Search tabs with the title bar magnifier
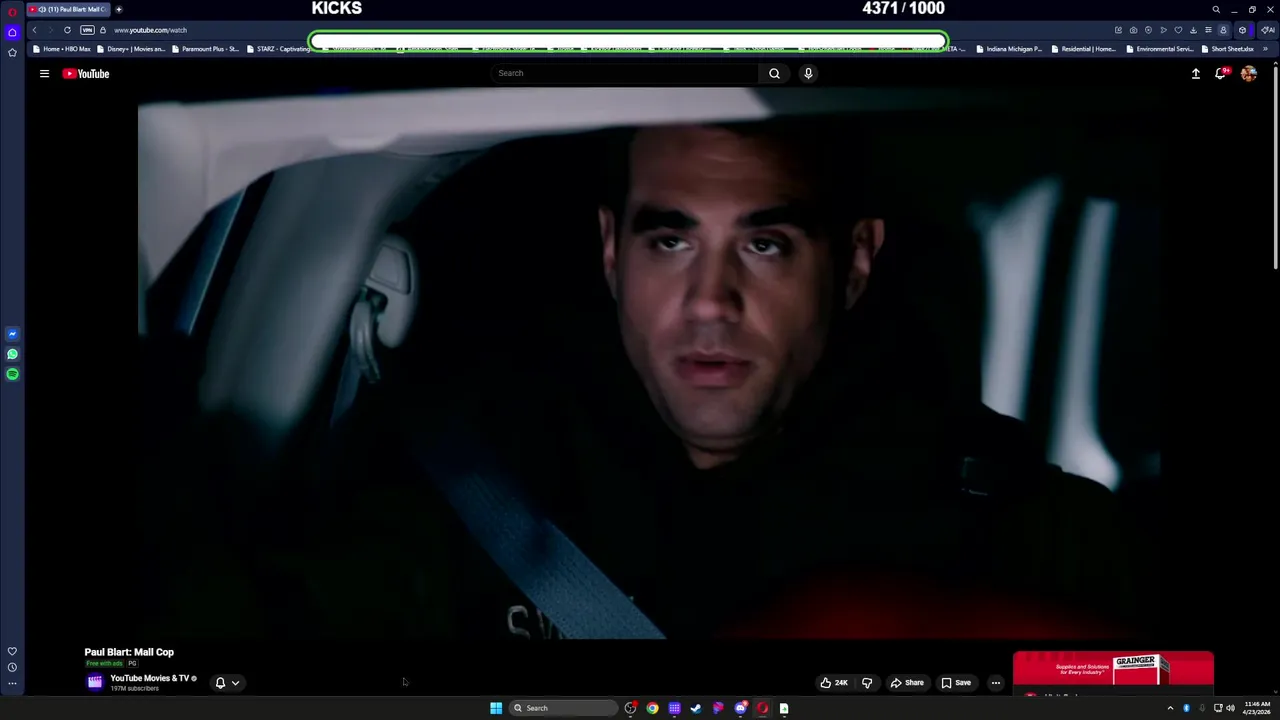 point(1216,9)
